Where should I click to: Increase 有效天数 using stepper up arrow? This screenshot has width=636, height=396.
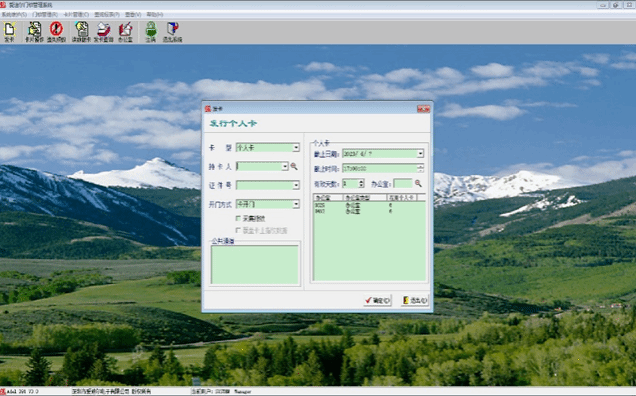361,182
